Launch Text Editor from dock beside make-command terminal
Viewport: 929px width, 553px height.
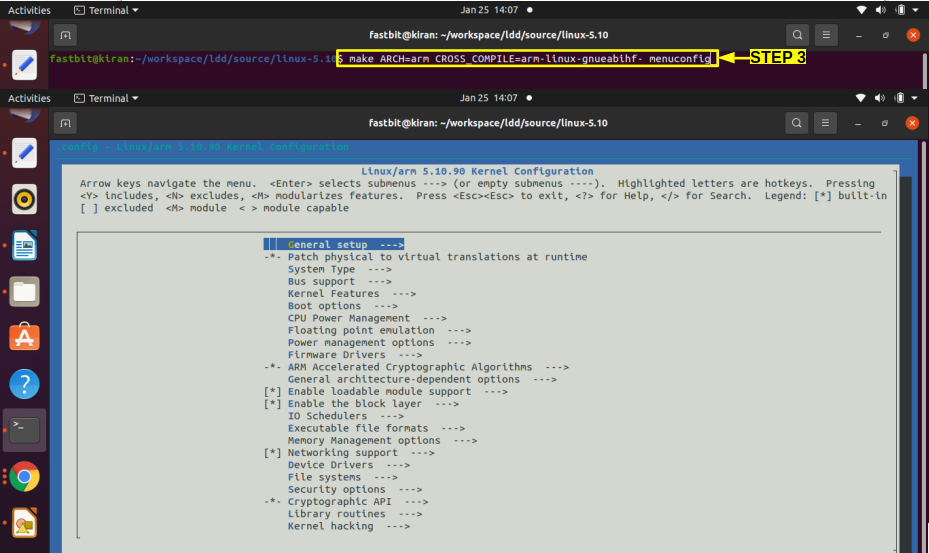(24, 65)
